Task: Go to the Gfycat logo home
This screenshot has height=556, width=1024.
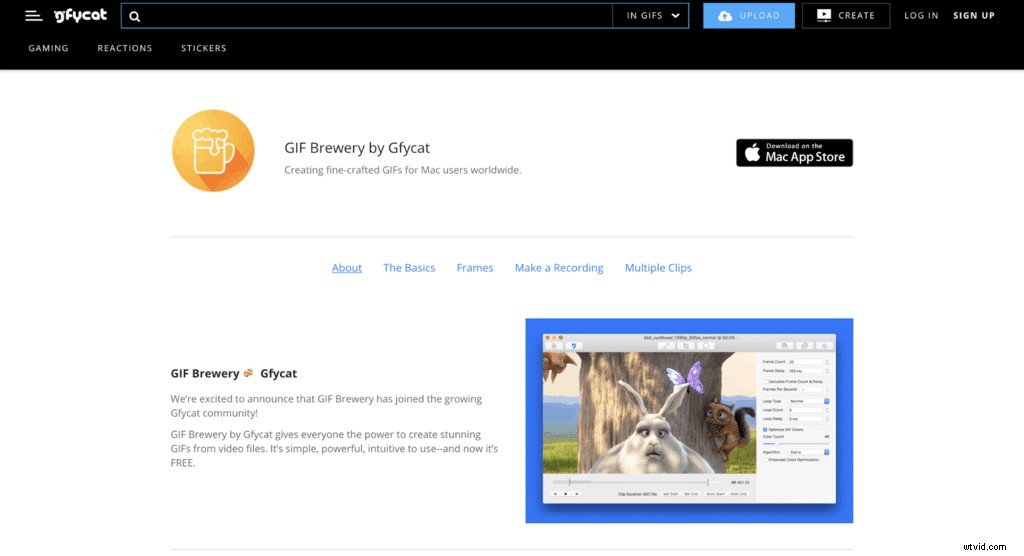Action: click(80, 15)
